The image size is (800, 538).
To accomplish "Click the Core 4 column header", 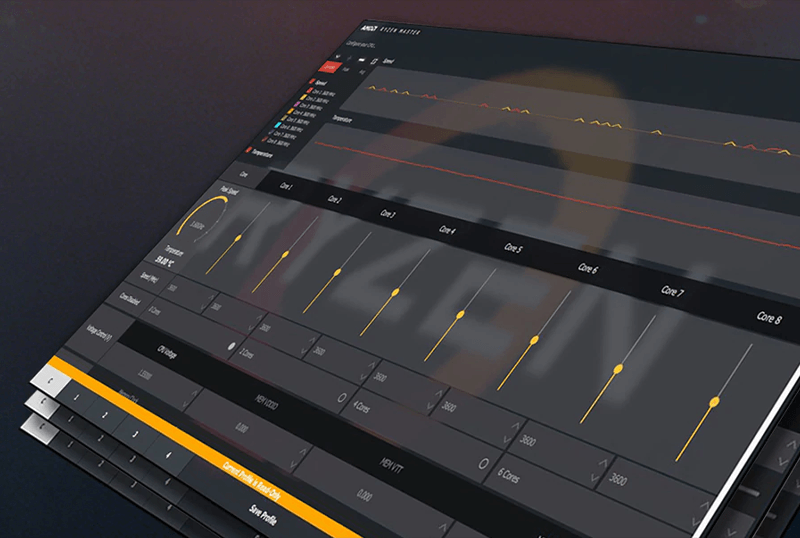I will coord(447,230).
